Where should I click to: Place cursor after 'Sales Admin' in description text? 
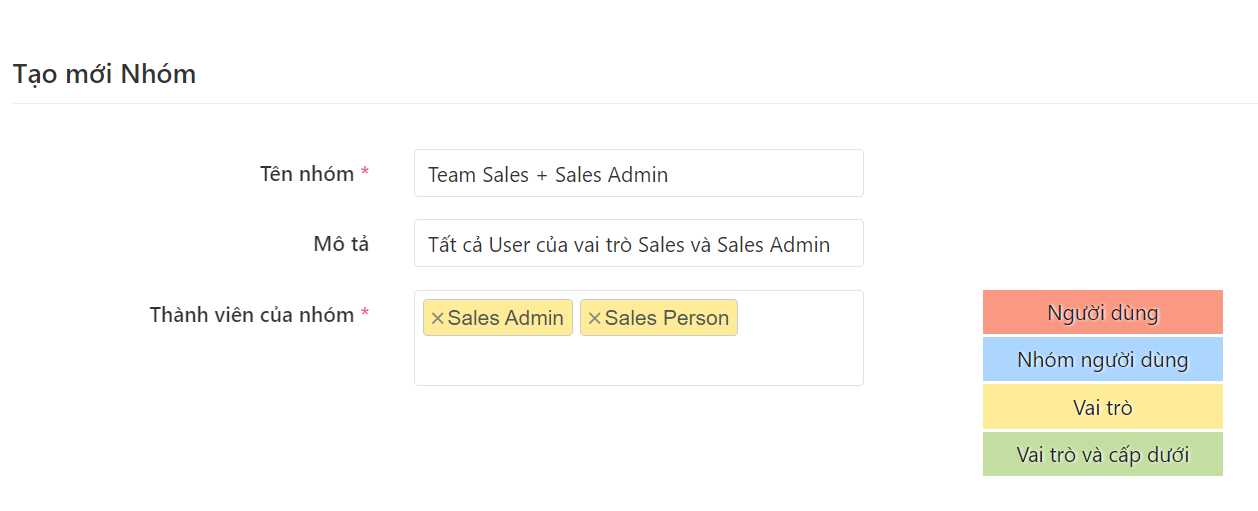tap(832, 245)
